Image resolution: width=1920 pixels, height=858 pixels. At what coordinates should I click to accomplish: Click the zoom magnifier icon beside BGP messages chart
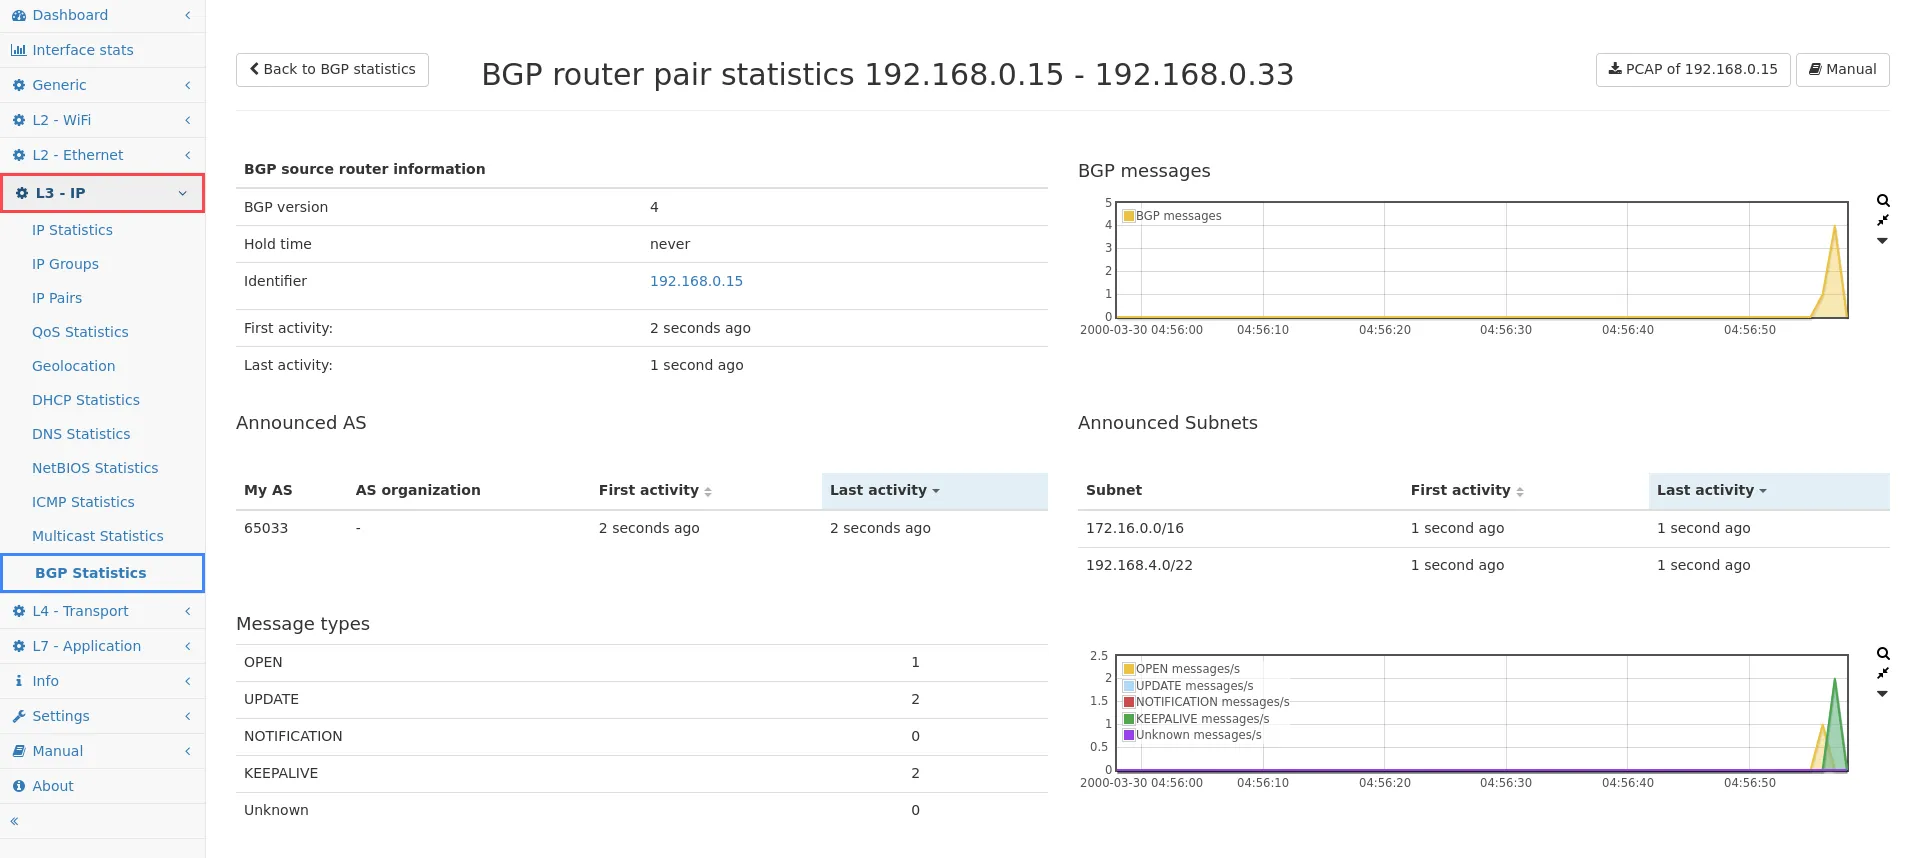[1883, 201]
